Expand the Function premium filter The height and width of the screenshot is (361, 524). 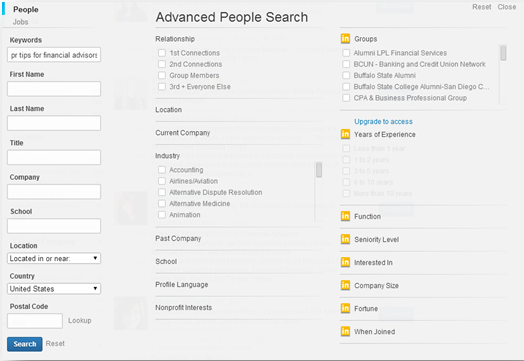pyautogui.click(x=367, y=216)
